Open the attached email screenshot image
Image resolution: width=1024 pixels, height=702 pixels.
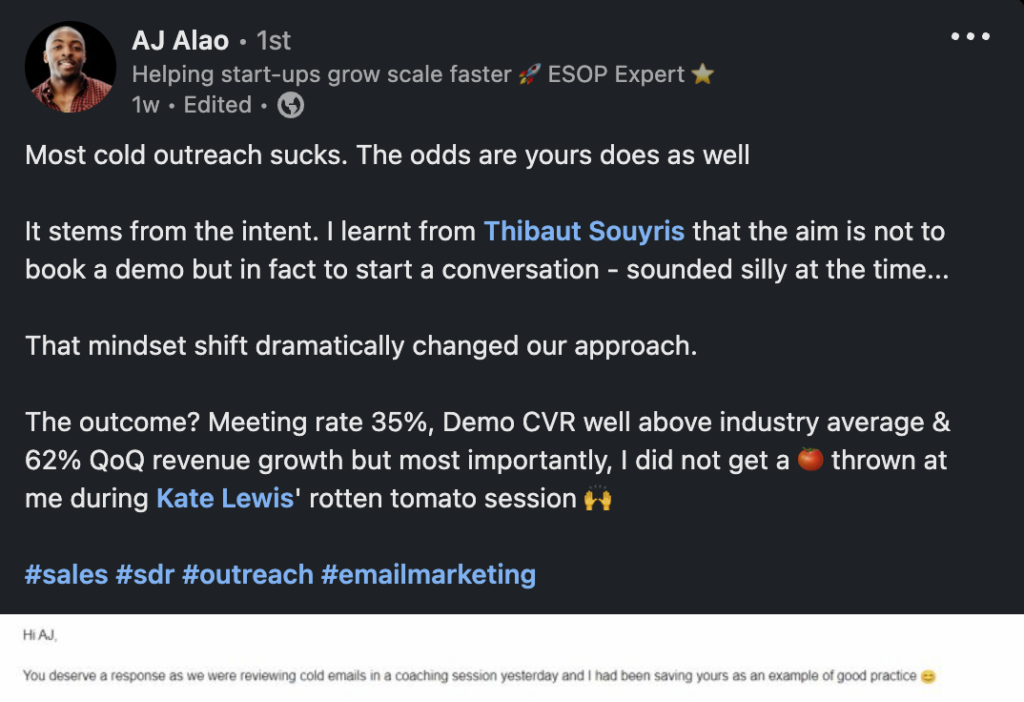[512, 658]
